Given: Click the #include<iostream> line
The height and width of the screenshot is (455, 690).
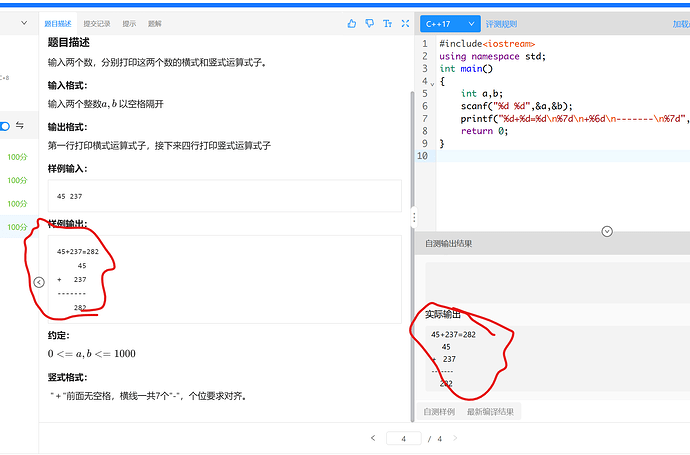Looking at the screenshot, I should pyautogui.click(x=487, y=44).
